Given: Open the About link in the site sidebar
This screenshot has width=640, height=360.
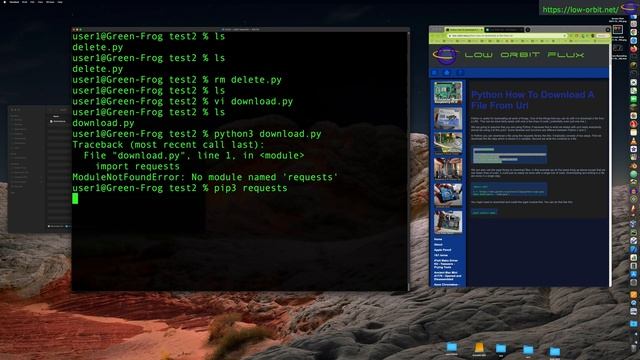Looking at the screenshot, I should [438, 244].
